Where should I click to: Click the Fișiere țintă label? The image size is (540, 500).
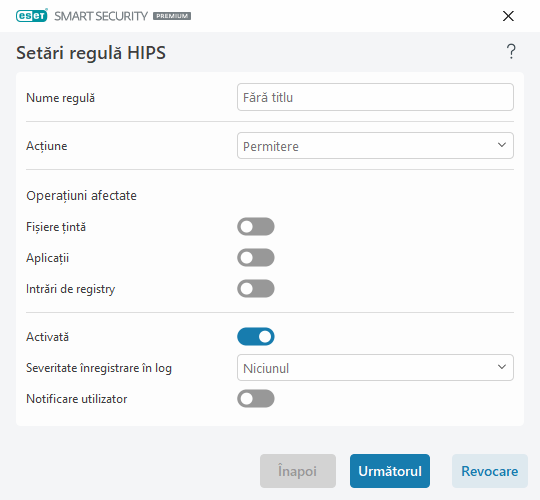[56, 227]
